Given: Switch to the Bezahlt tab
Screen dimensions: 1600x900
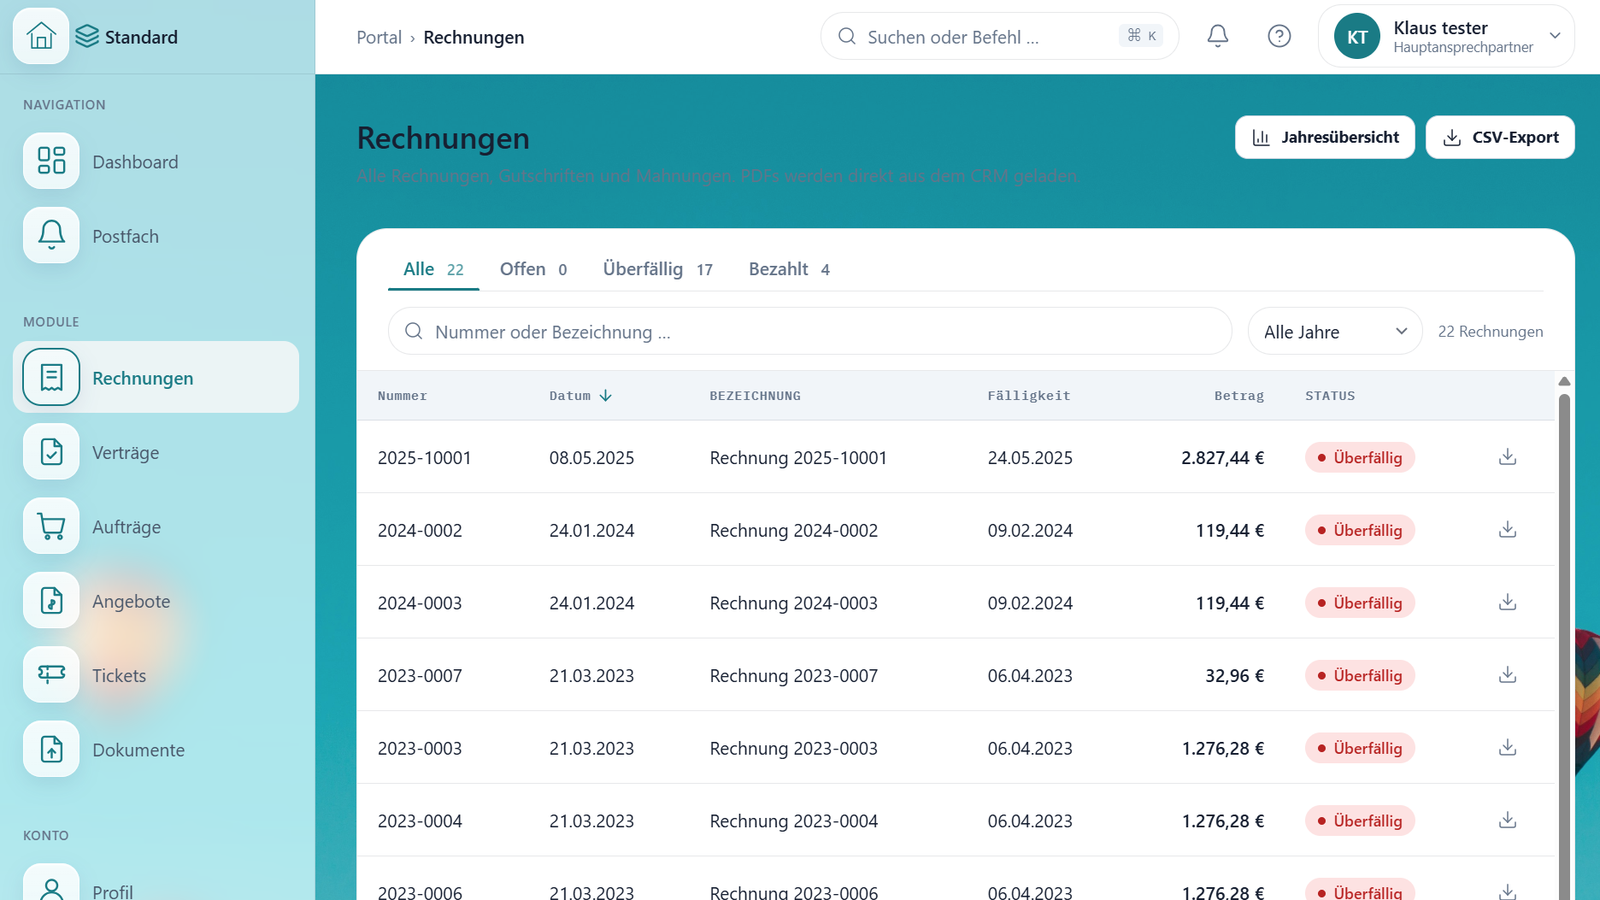Looking at the screenshot, I should pos(789,269).
